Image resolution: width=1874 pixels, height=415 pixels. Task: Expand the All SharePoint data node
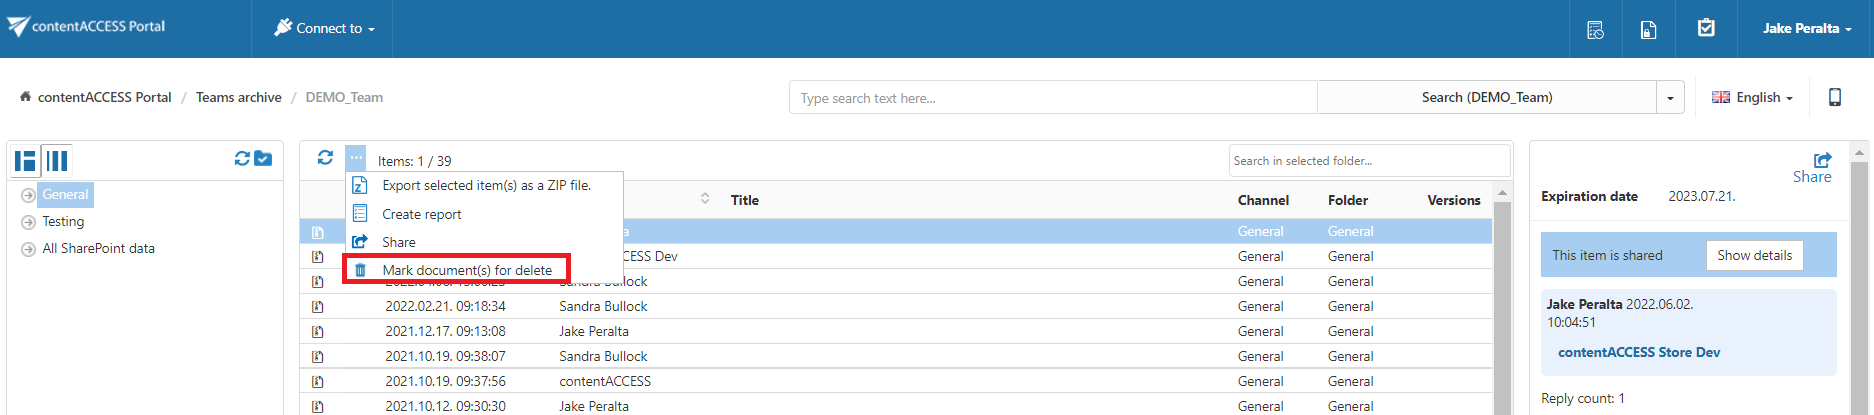coord(29,249)
